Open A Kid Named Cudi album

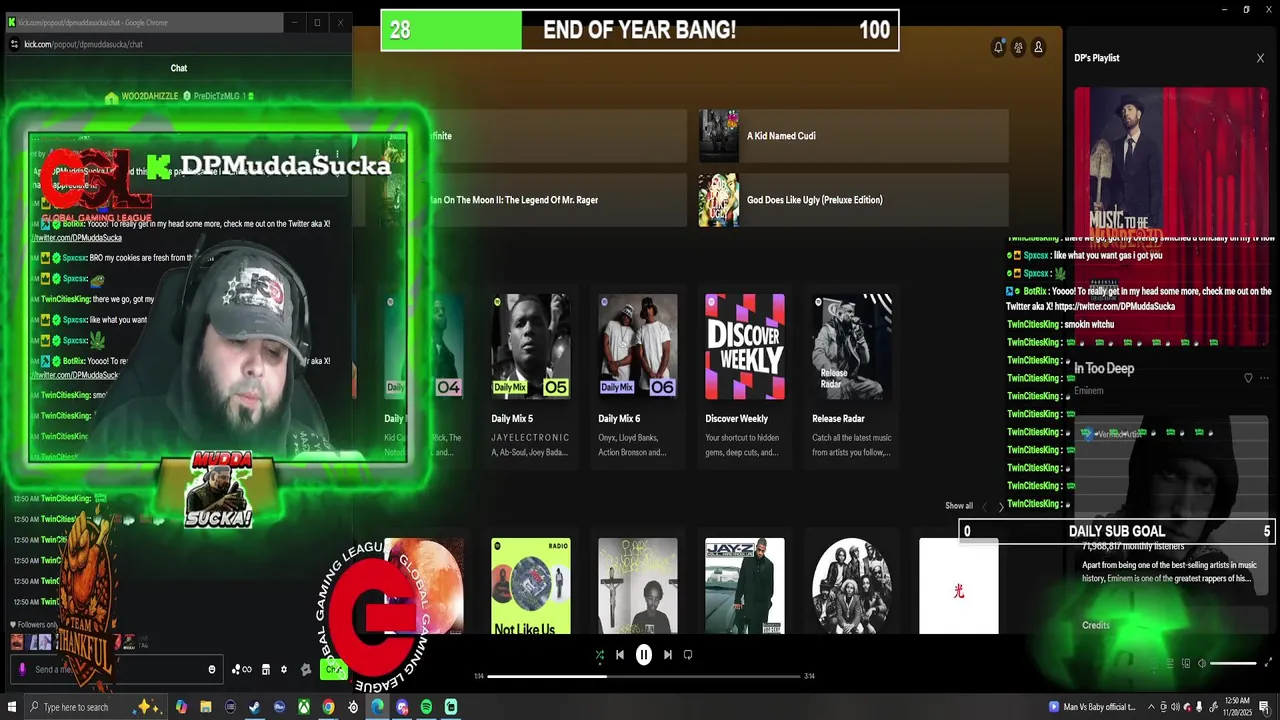coord(853,136)
